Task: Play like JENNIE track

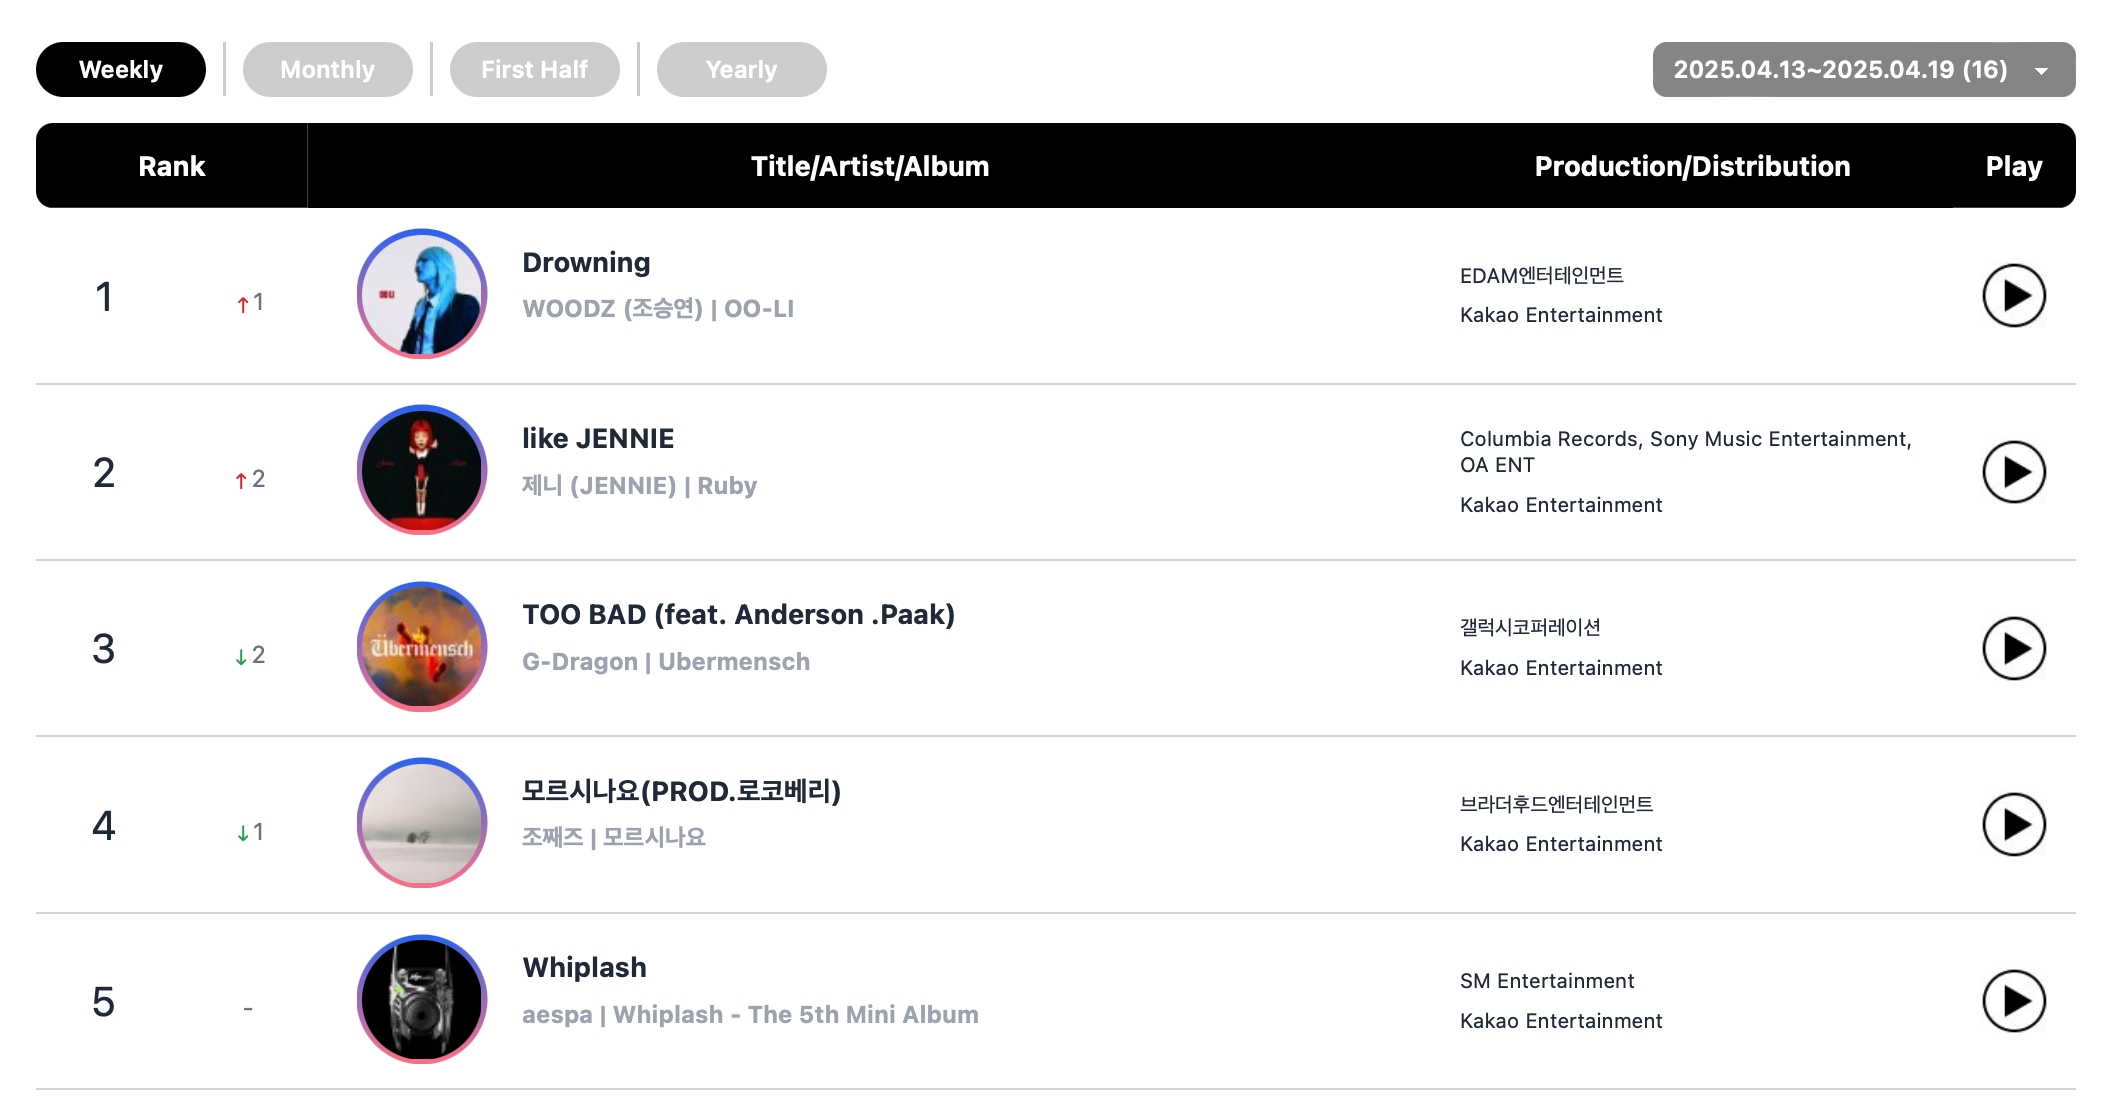Action: click(2013, 472)
